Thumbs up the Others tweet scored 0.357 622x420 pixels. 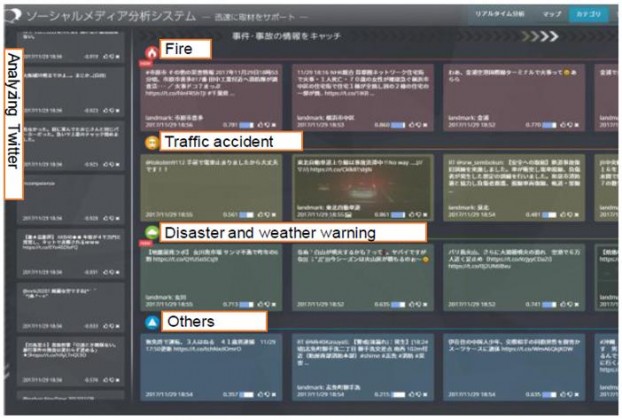[261, 395]
